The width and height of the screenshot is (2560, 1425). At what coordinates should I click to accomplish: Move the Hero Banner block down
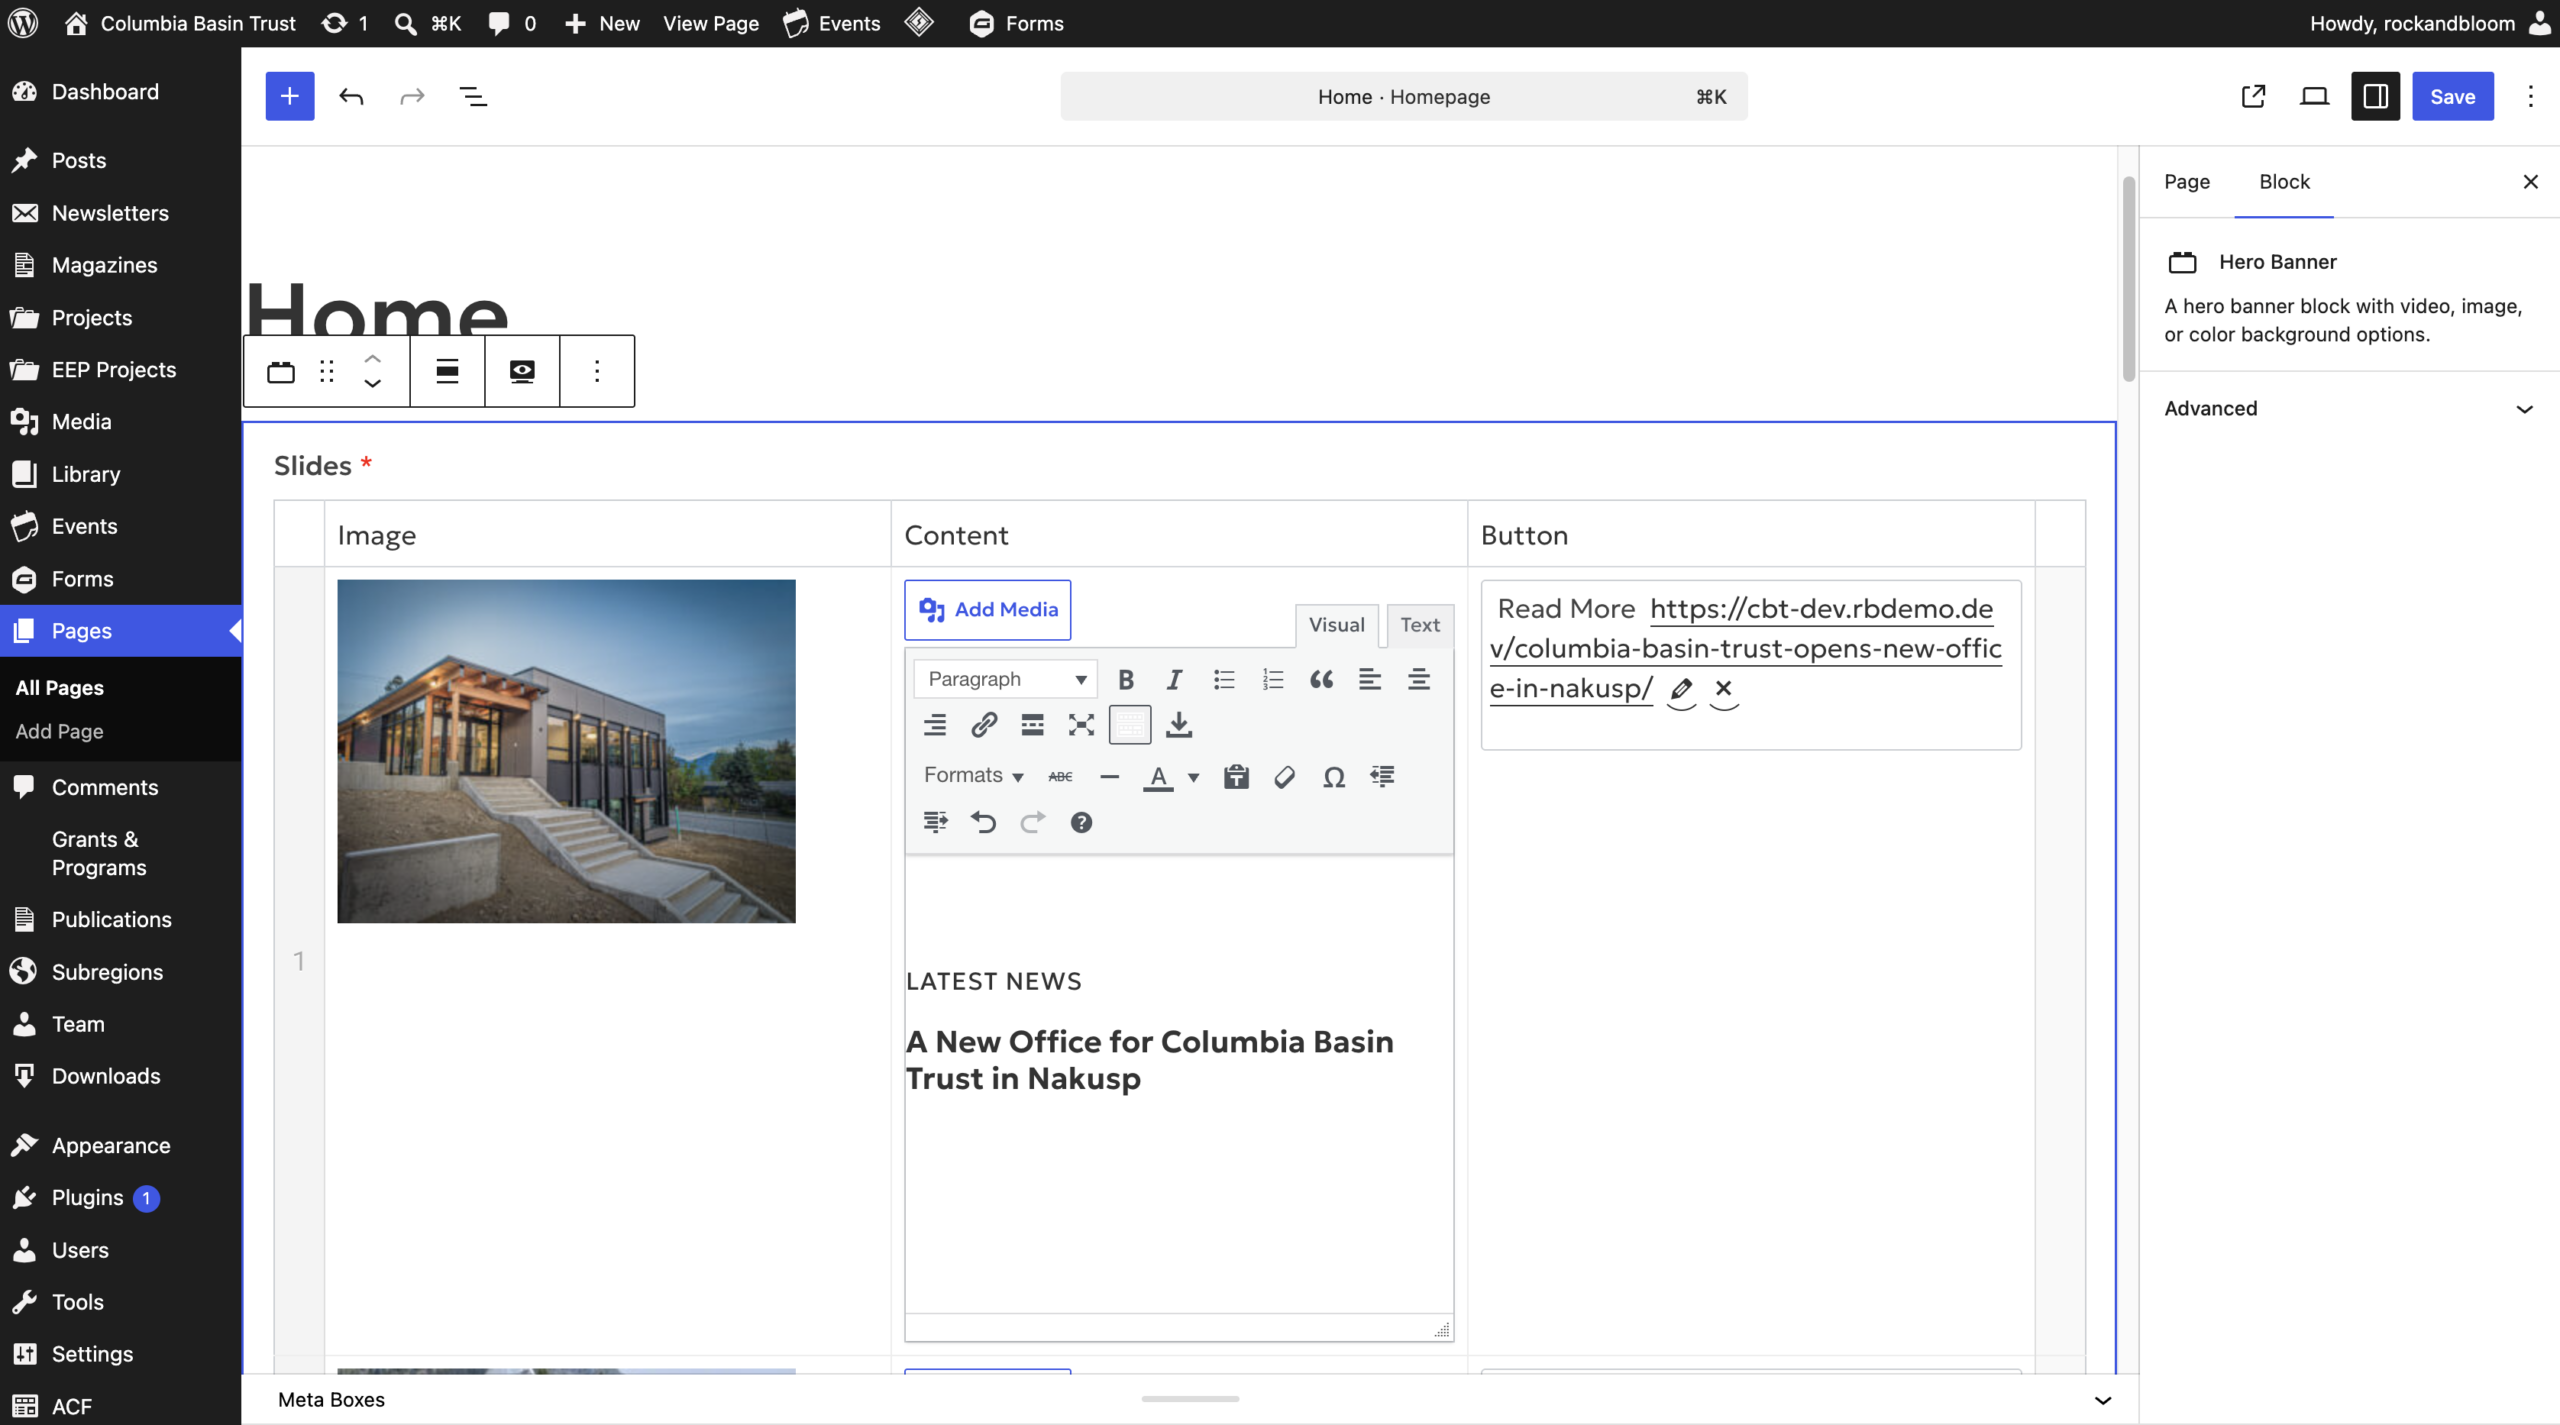point(373,384)
